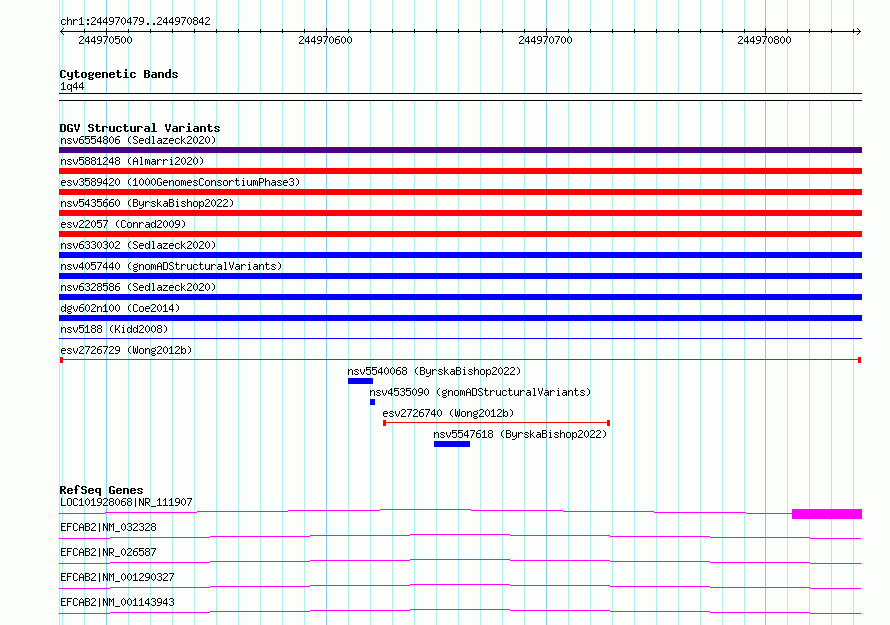Viewport: 890px width, 625px height.
Task: Select the purple nsv6554806 variant bar
Action: click(x=460, y=150)
